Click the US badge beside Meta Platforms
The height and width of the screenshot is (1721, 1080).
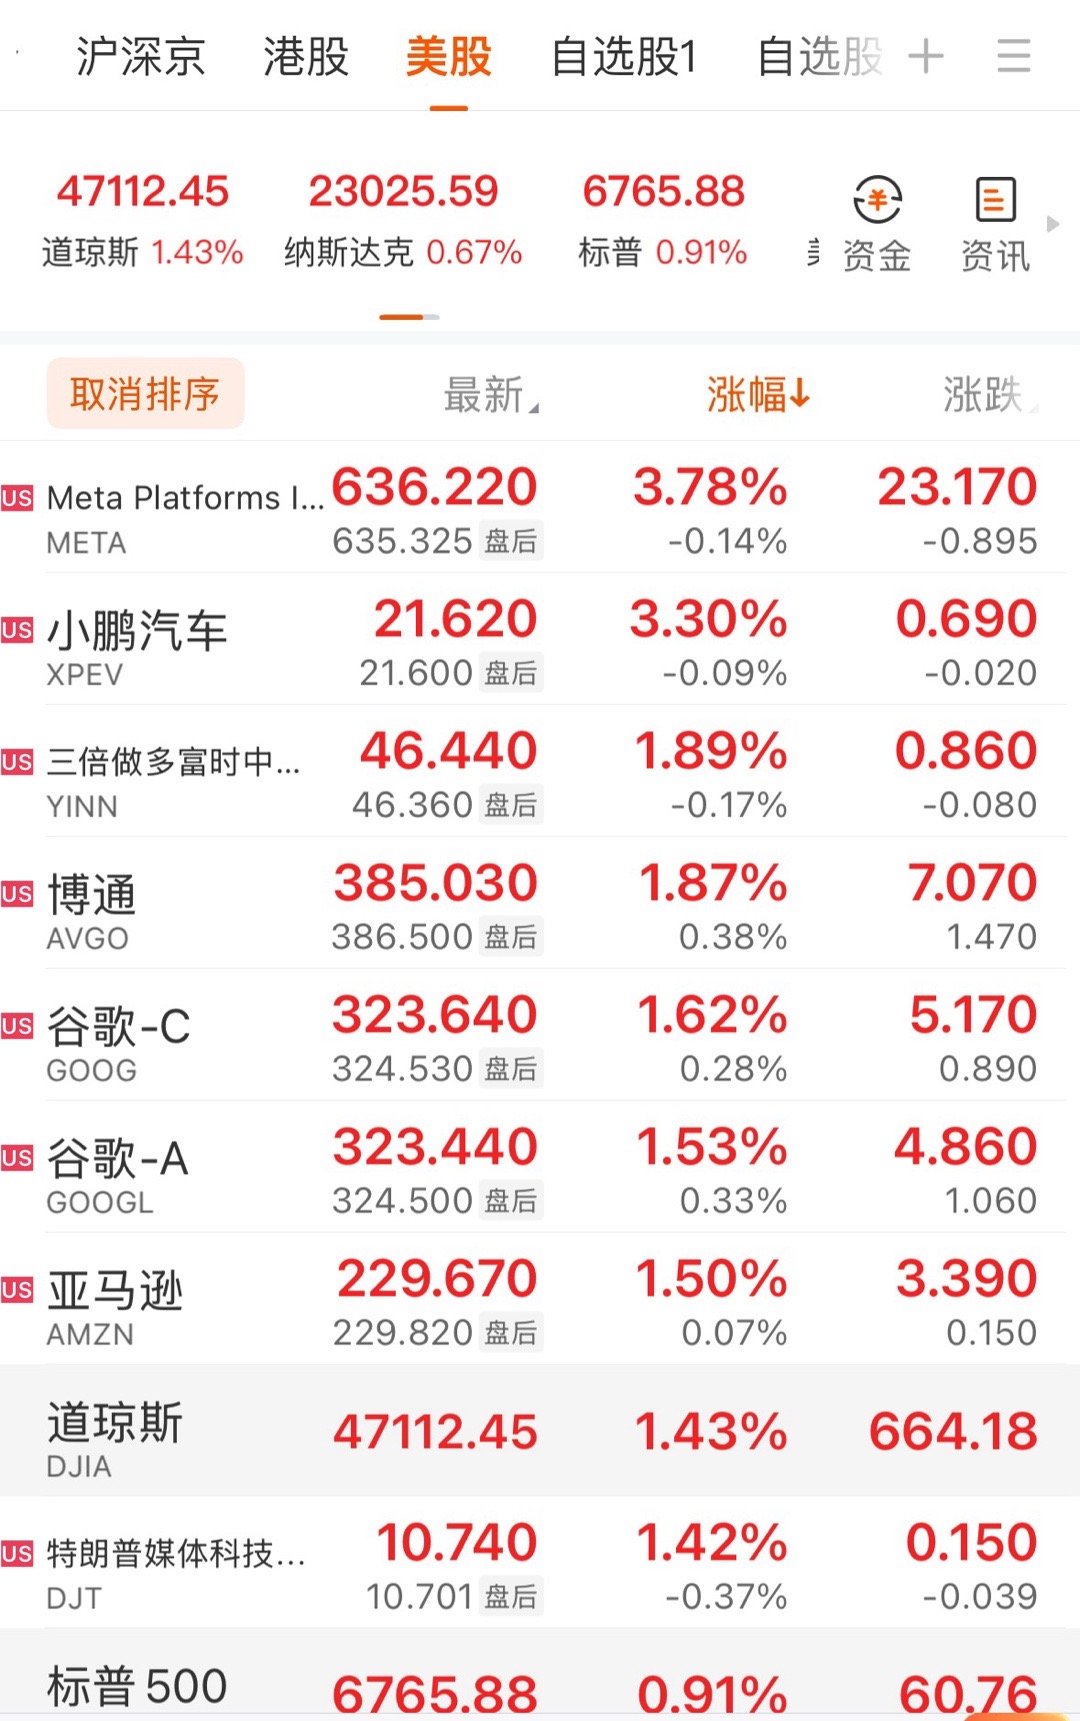click(x=17, y=498)
